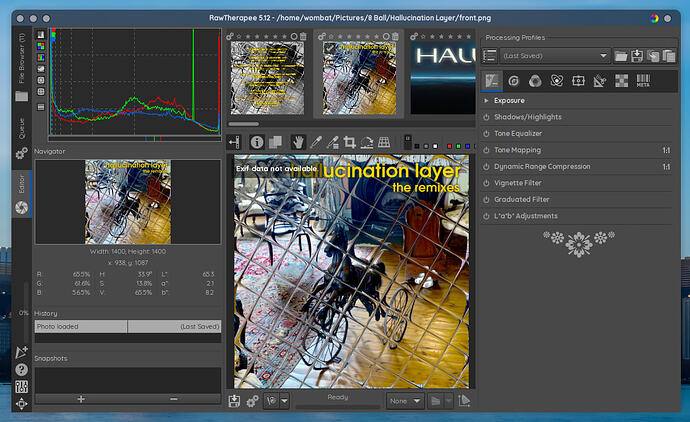
Task: Select the white balance picker tool
Action: [x=316, y=142]
